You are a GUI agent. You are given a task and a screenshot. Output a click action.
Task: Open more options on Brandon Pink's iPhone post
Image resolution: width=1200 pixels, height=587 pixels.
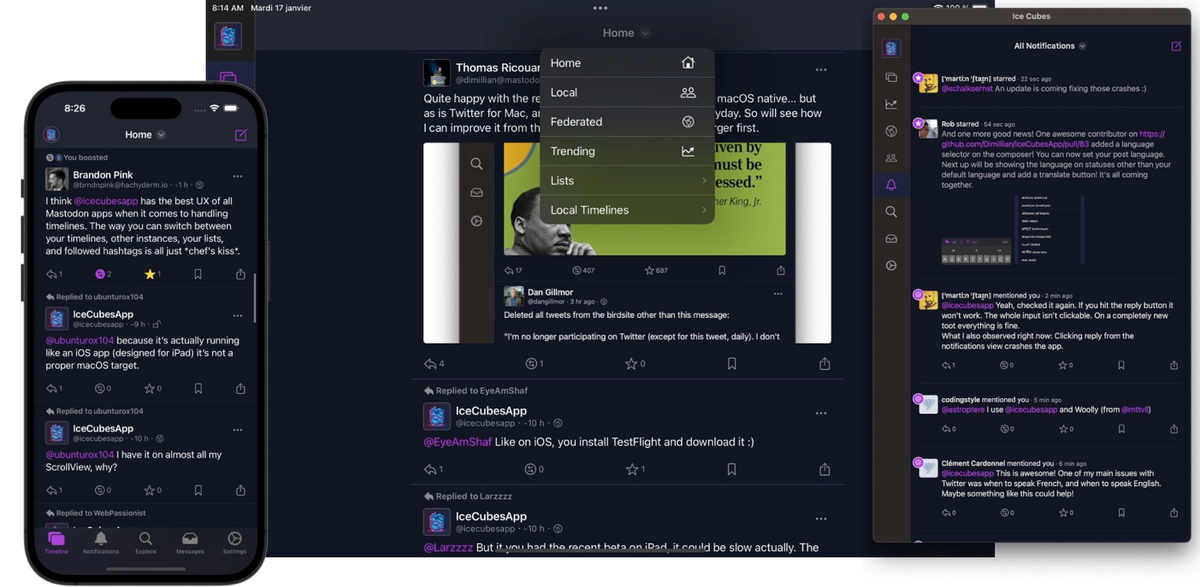238,176
